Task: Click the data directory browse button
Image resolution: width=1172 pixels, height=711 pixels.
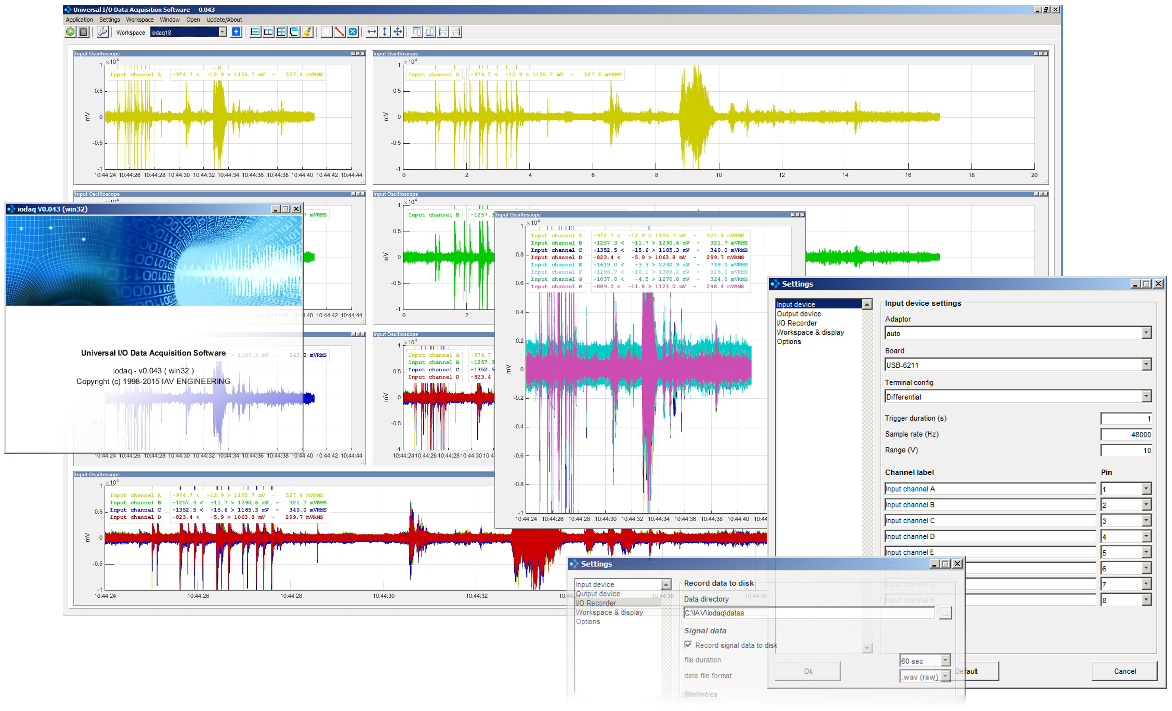Action: tap(944, 612)
